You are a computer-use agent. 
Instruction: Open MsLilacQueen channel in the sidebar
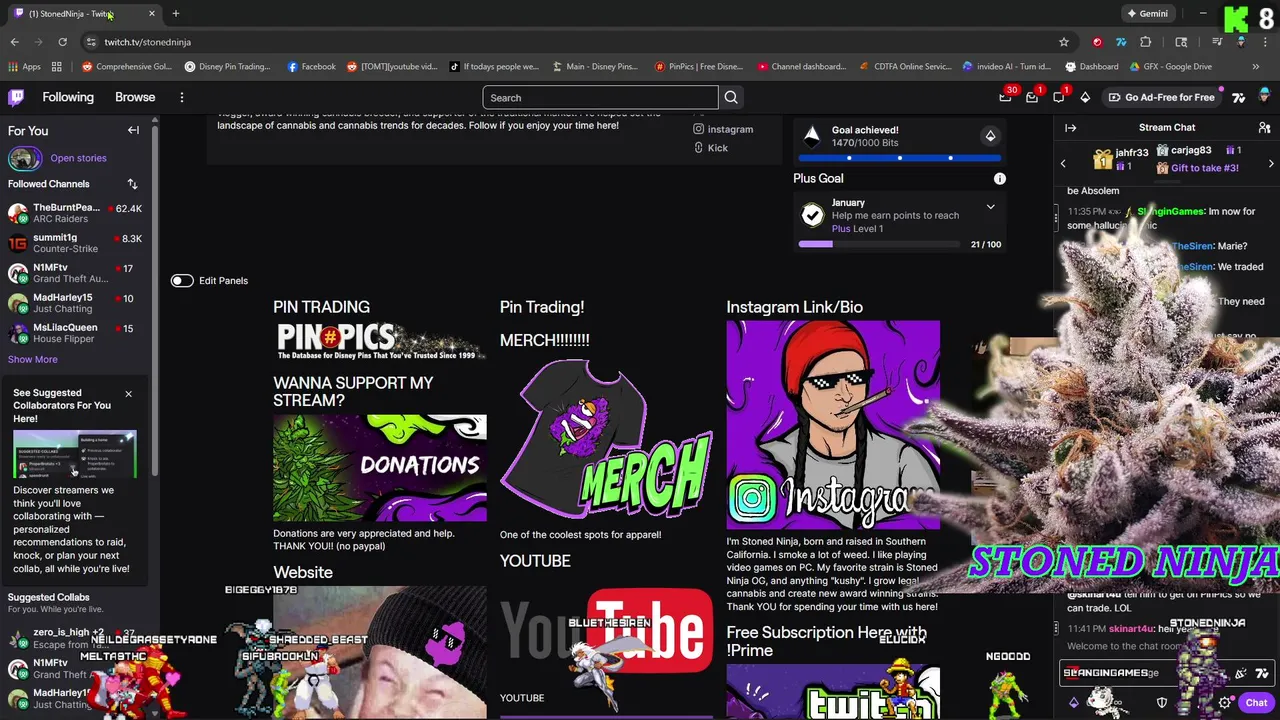[76, 333]
